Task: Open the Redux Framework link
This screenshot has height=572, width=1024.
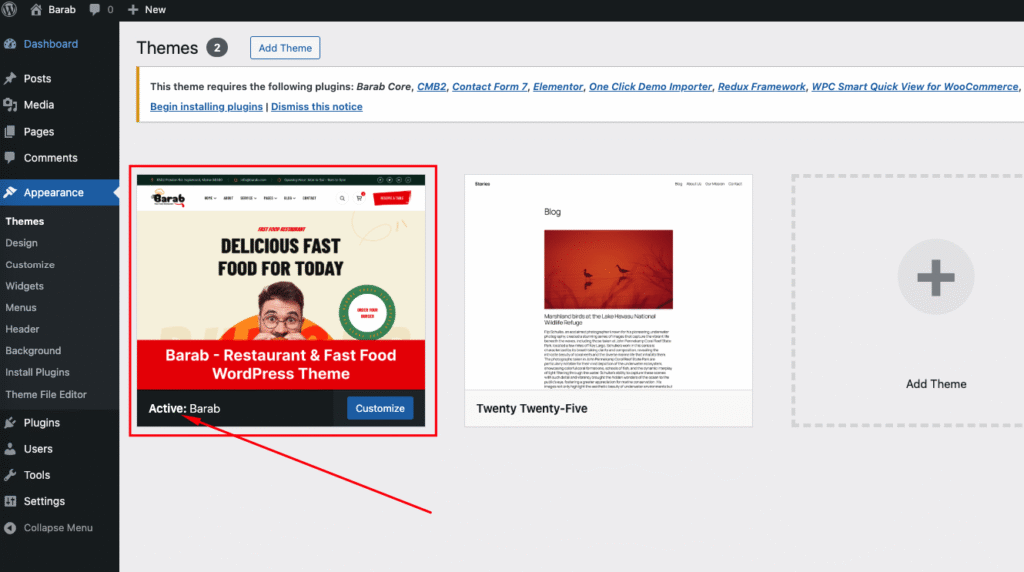Action: click(x=761, y=86)
